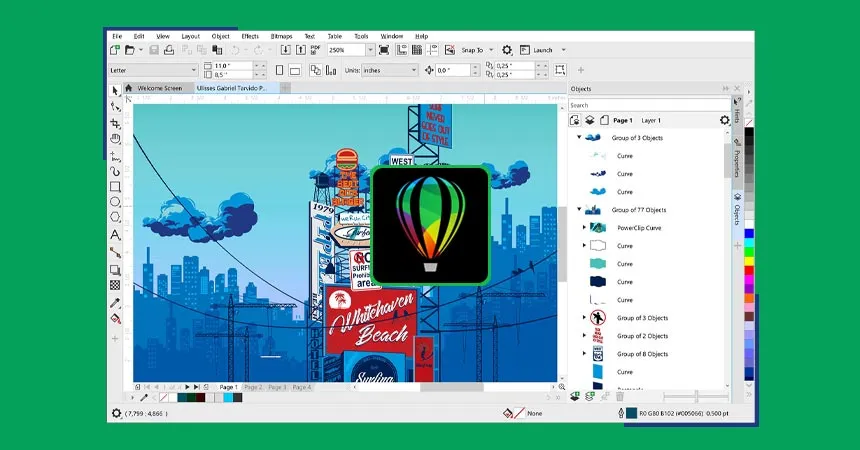
Task: Click the Print icon
Action: (169, 50)
